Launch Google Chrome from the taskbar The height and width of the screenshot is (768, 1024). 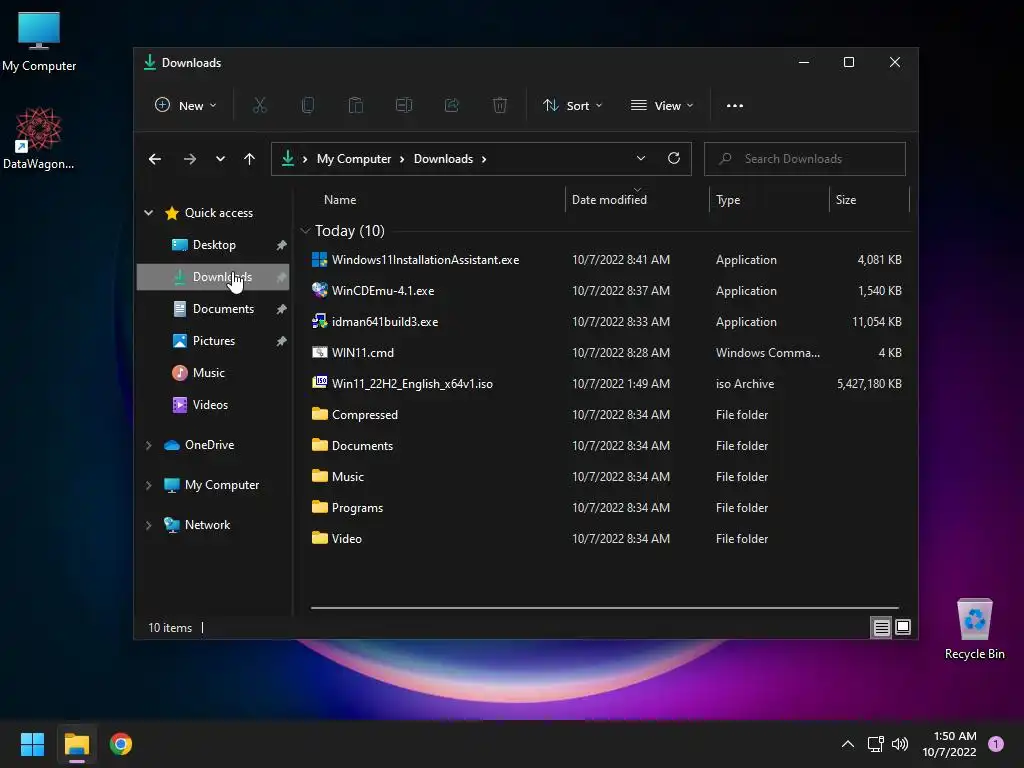pos(121,744)
